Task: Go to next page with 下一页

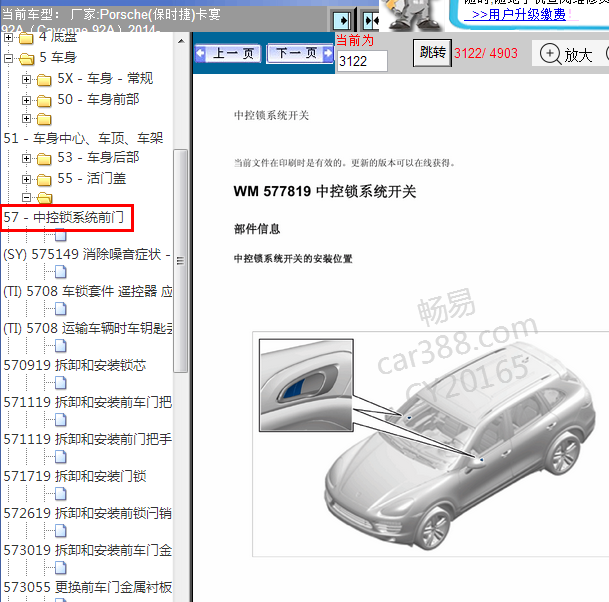Action: click(x=300, y=54)
